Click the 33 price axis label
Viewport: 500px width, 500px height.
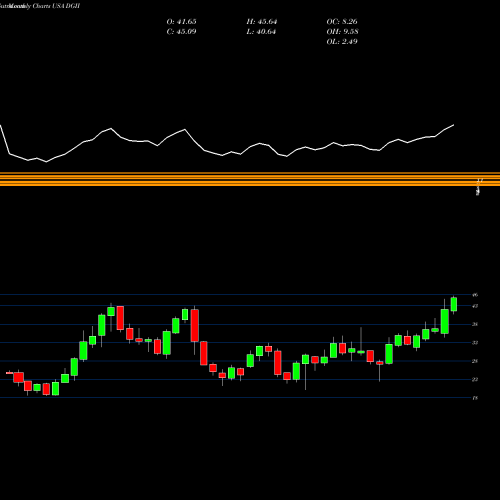point(475,343)
